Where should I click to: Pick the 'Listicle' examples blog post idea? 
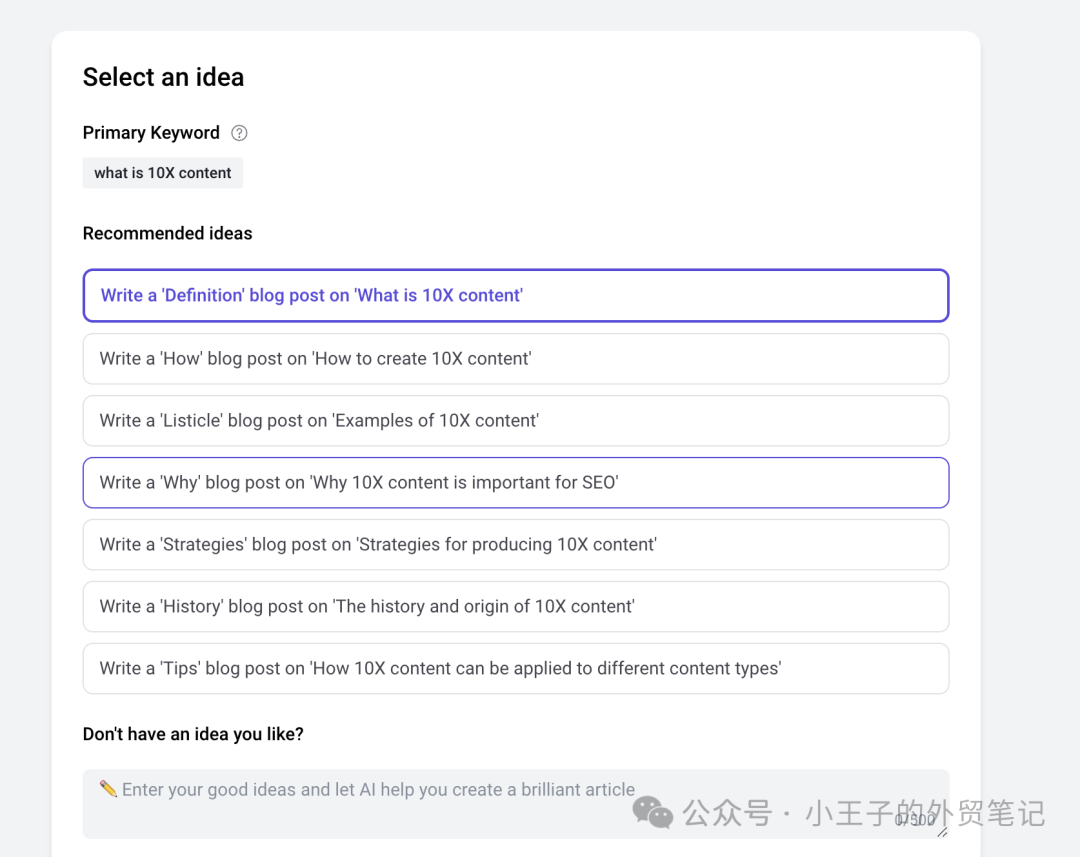click(515, 420)
